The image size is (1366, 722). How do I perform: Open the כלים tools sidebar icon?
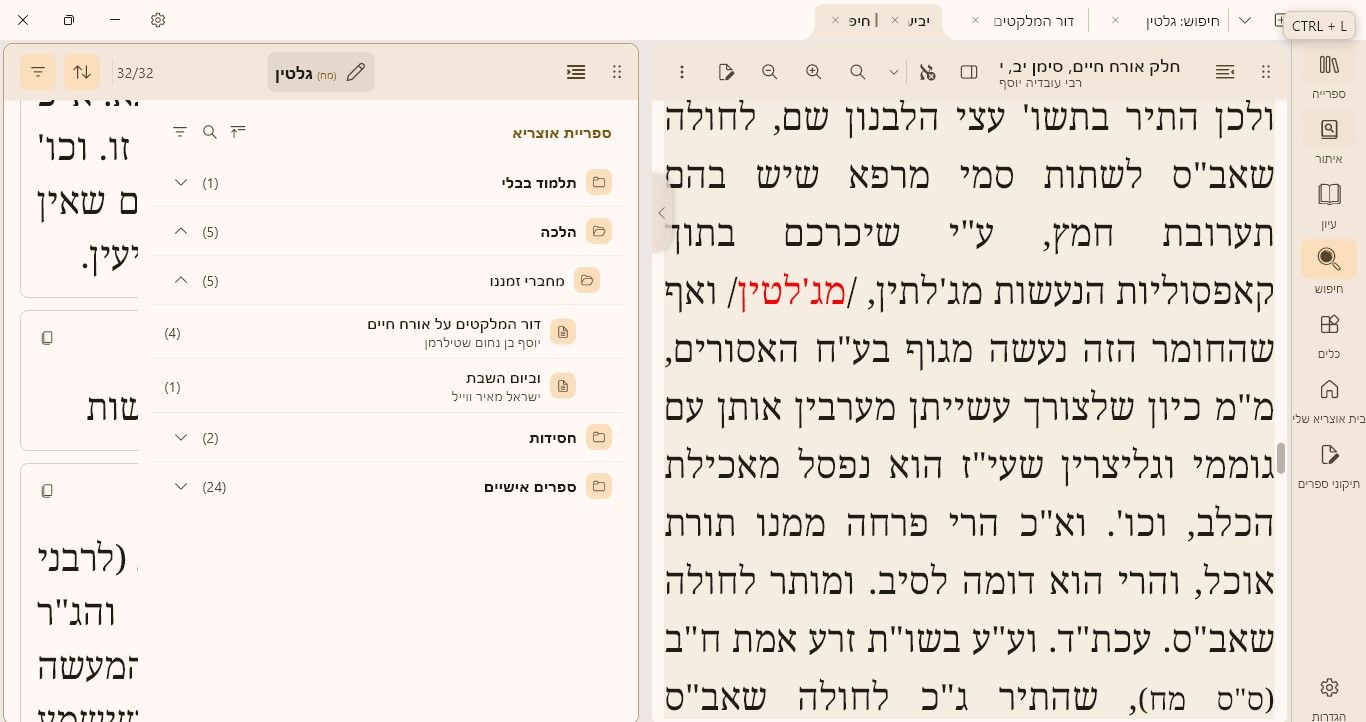(x=1329, y=334)
